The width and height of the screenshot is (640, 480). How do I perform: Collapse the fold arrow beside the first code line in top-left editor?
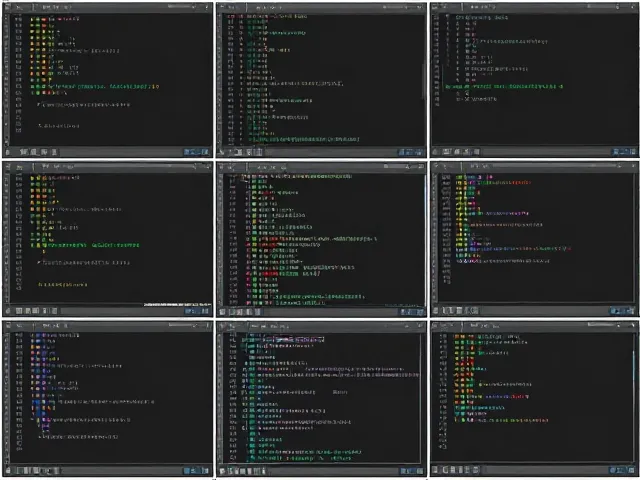point(32,19)
